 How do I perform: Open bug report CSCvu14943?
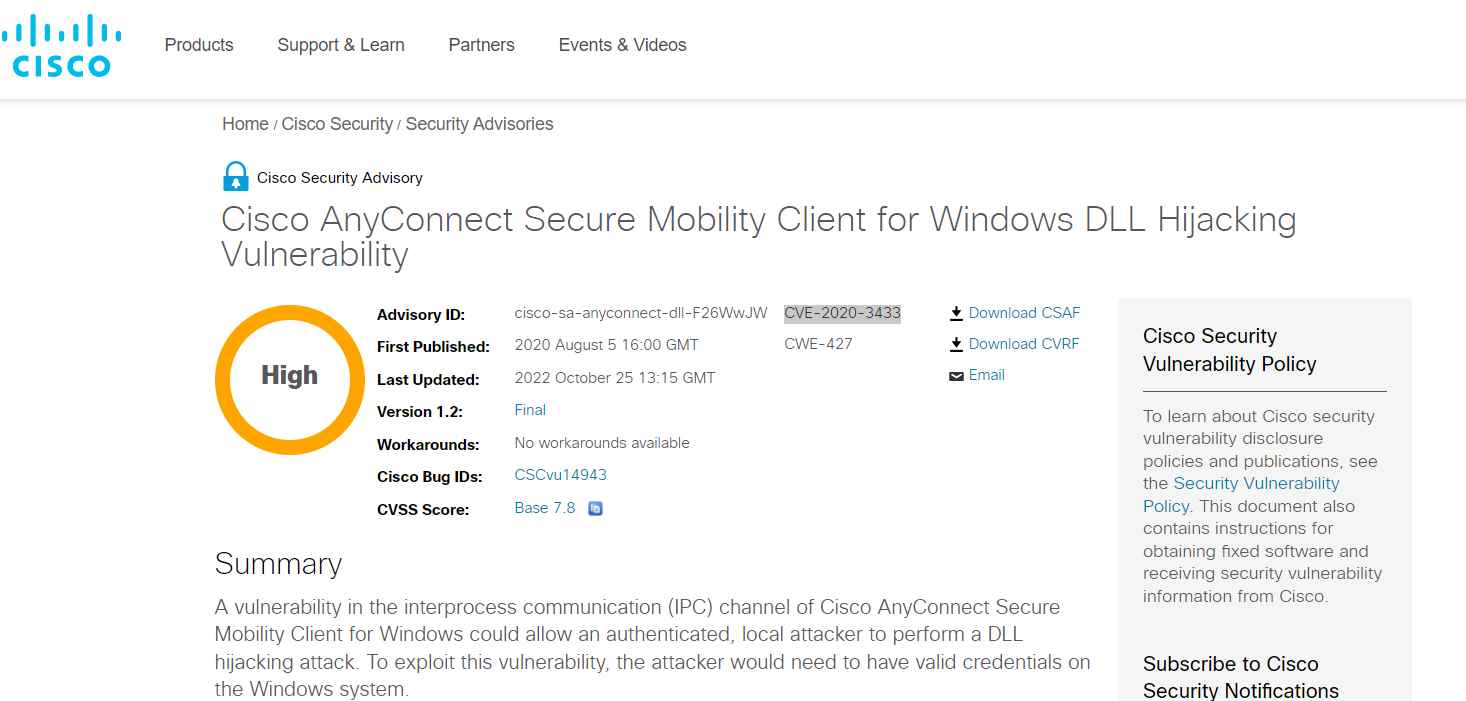click(560, 474)
